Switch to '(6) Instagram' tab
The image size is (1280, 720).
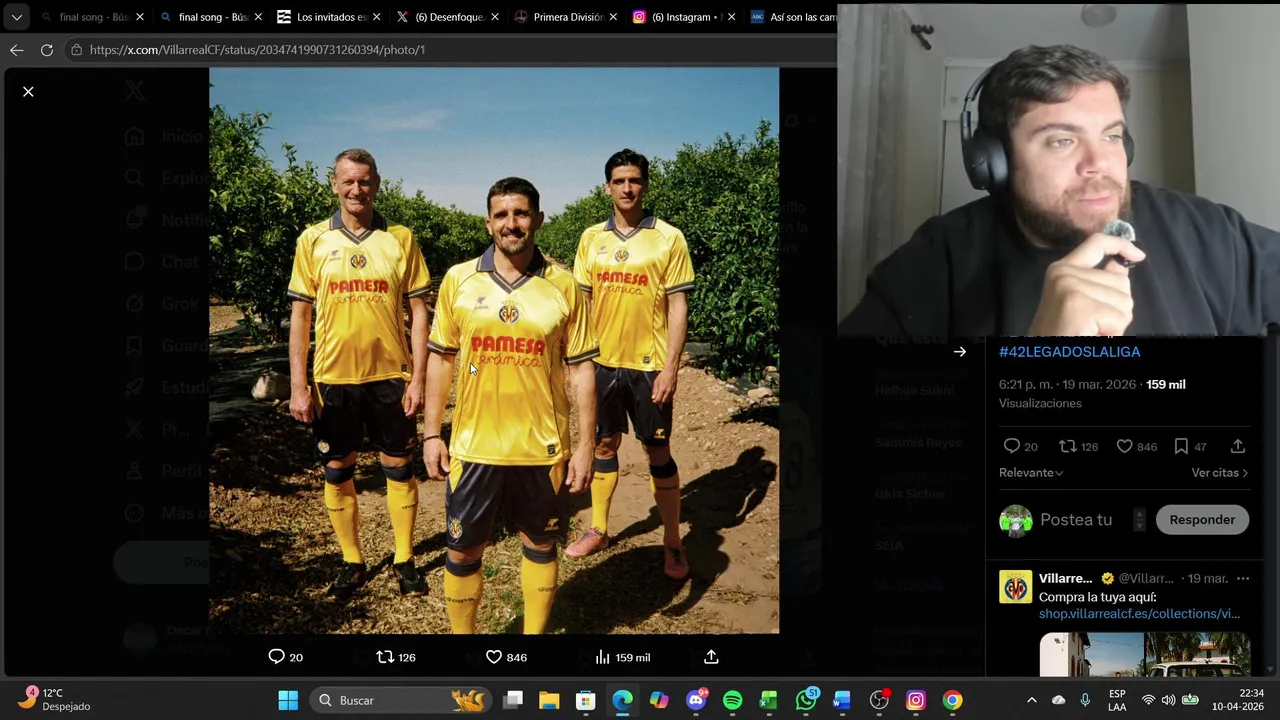click(685, 17)
